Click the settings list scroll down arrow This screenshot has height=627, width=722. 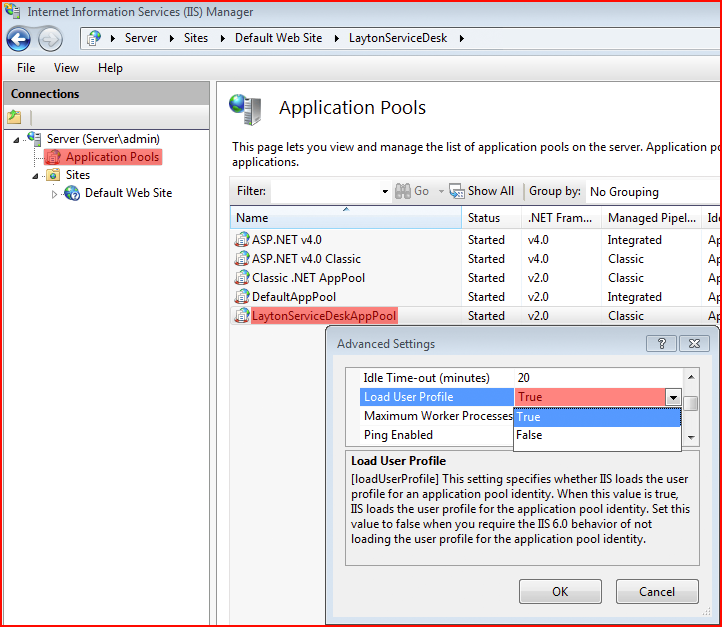click(x=691, y=437)
